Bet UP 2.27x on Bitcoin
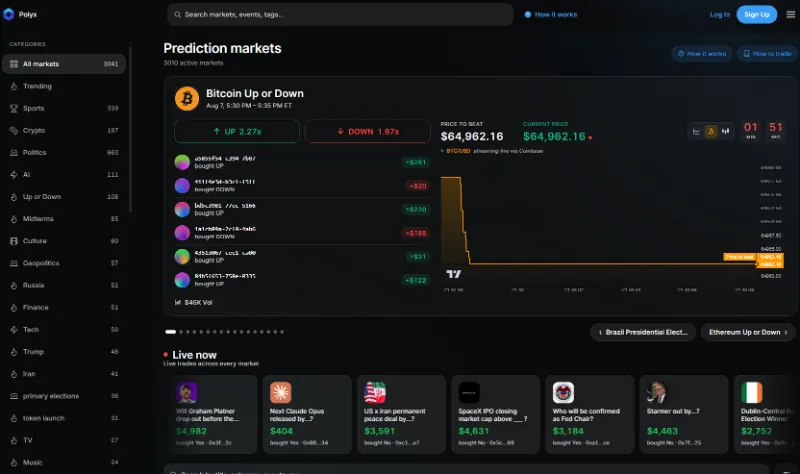Viewport: 800px width, 474px height. (x=237, y=132)
